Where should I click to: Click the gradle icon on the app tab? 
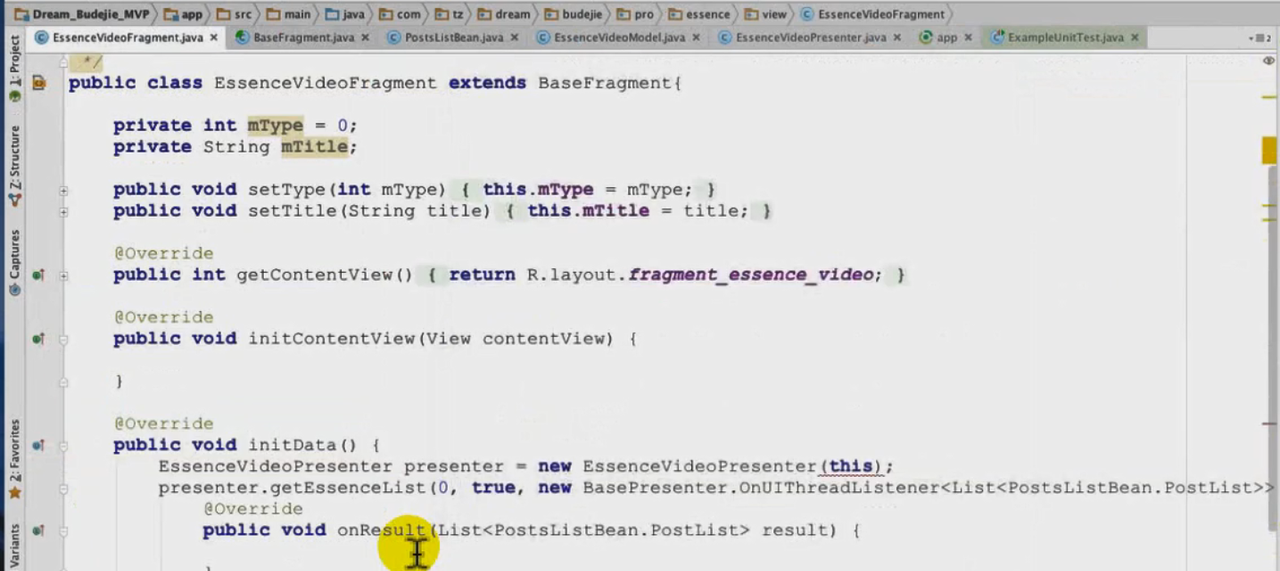click(x=925, y=38)
